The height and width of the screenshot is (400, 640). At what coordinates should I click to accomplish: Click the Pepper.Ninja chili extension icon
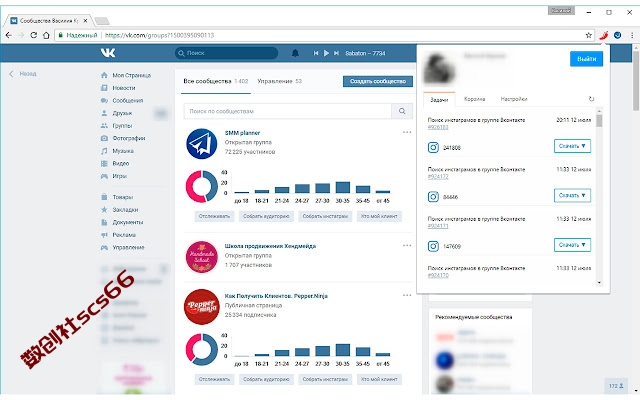click(604, 35)
